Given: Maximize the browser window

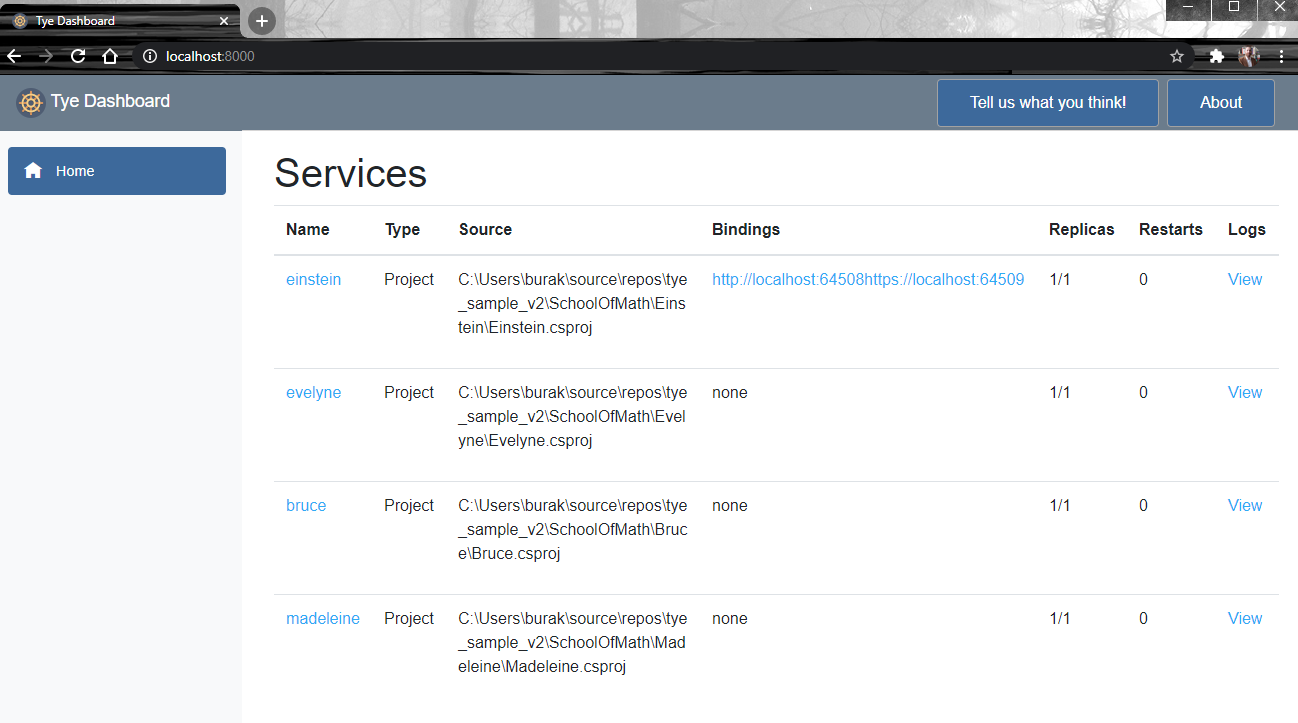Looking at the screenshot, I should [x=1234, y=8].
